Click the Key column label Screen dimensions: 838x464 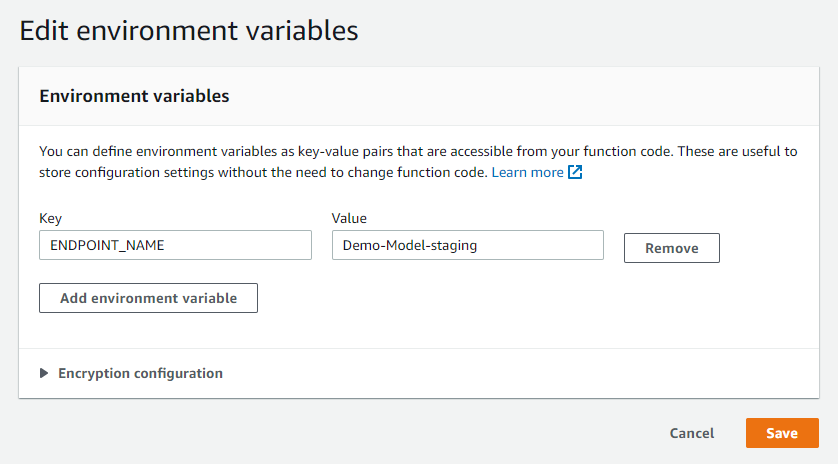[51, 217]
